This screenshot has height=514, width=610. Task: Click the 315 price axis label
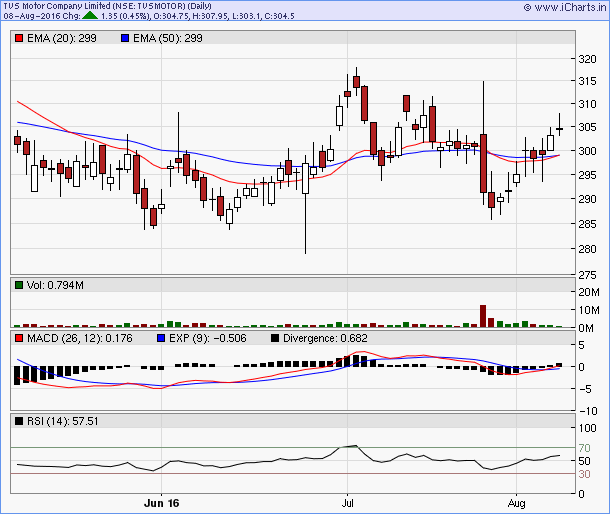point(587,81)
